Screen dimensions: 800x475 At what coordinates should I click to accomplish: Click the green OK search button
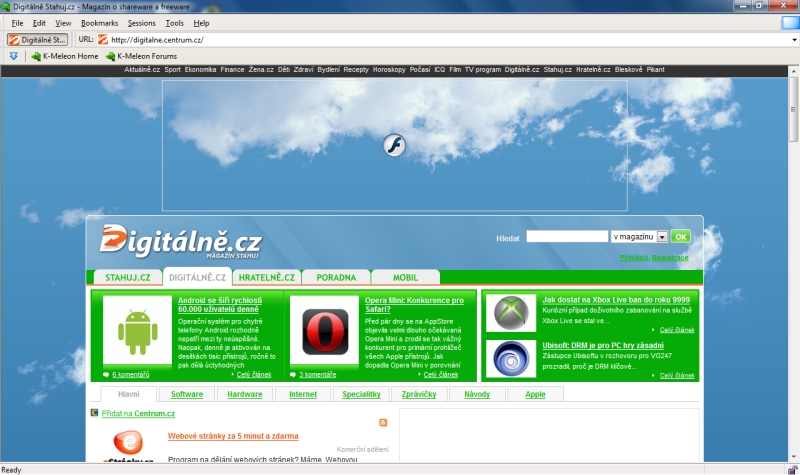[681, 237]
